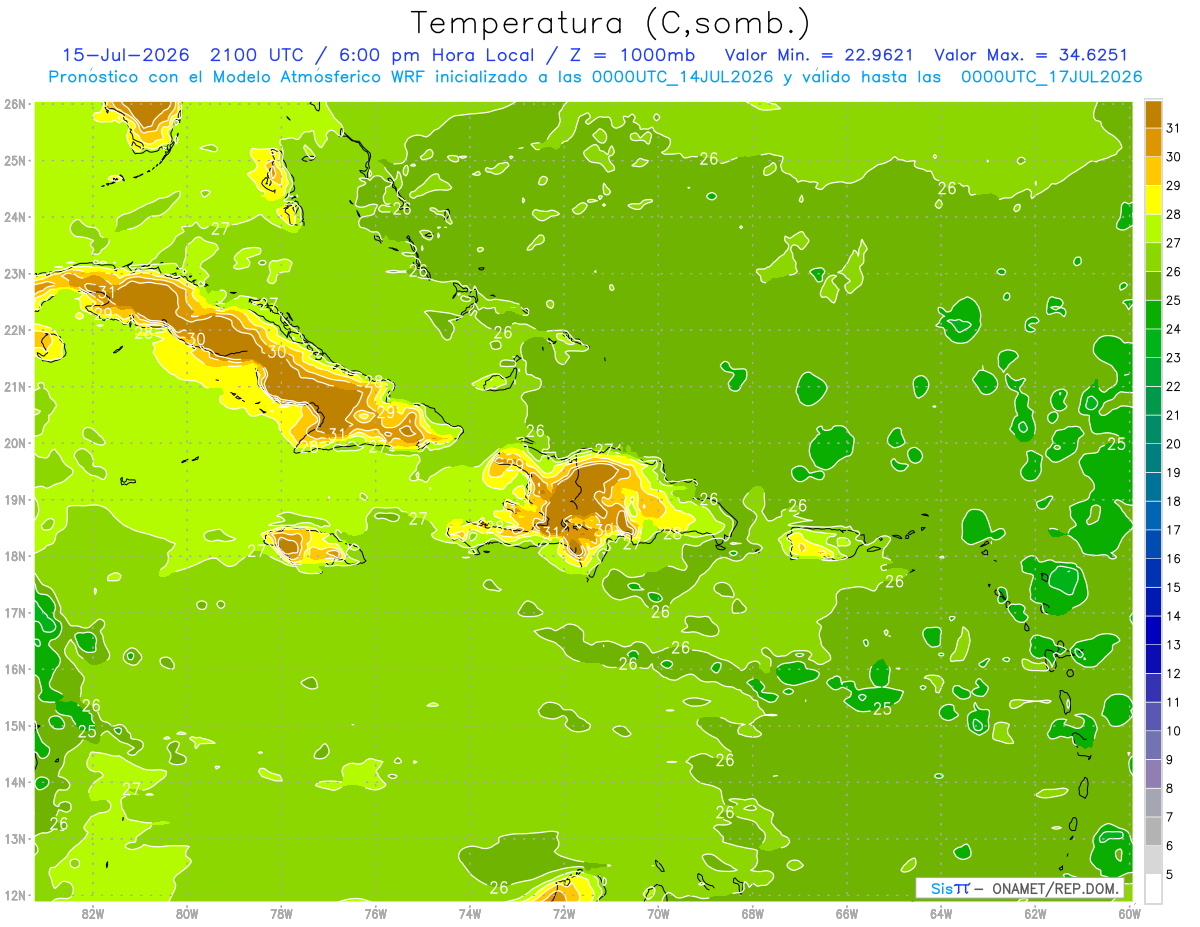Screen dimensions: 1200x927
Task: Click the "72W" longitude axis label
Action: (x=564, y=914)
